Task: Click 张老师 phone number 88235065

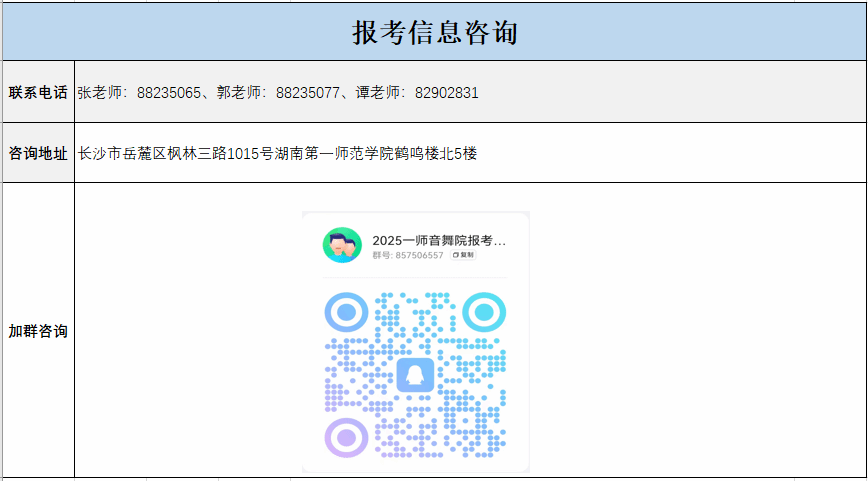Action: click(169, 93)
